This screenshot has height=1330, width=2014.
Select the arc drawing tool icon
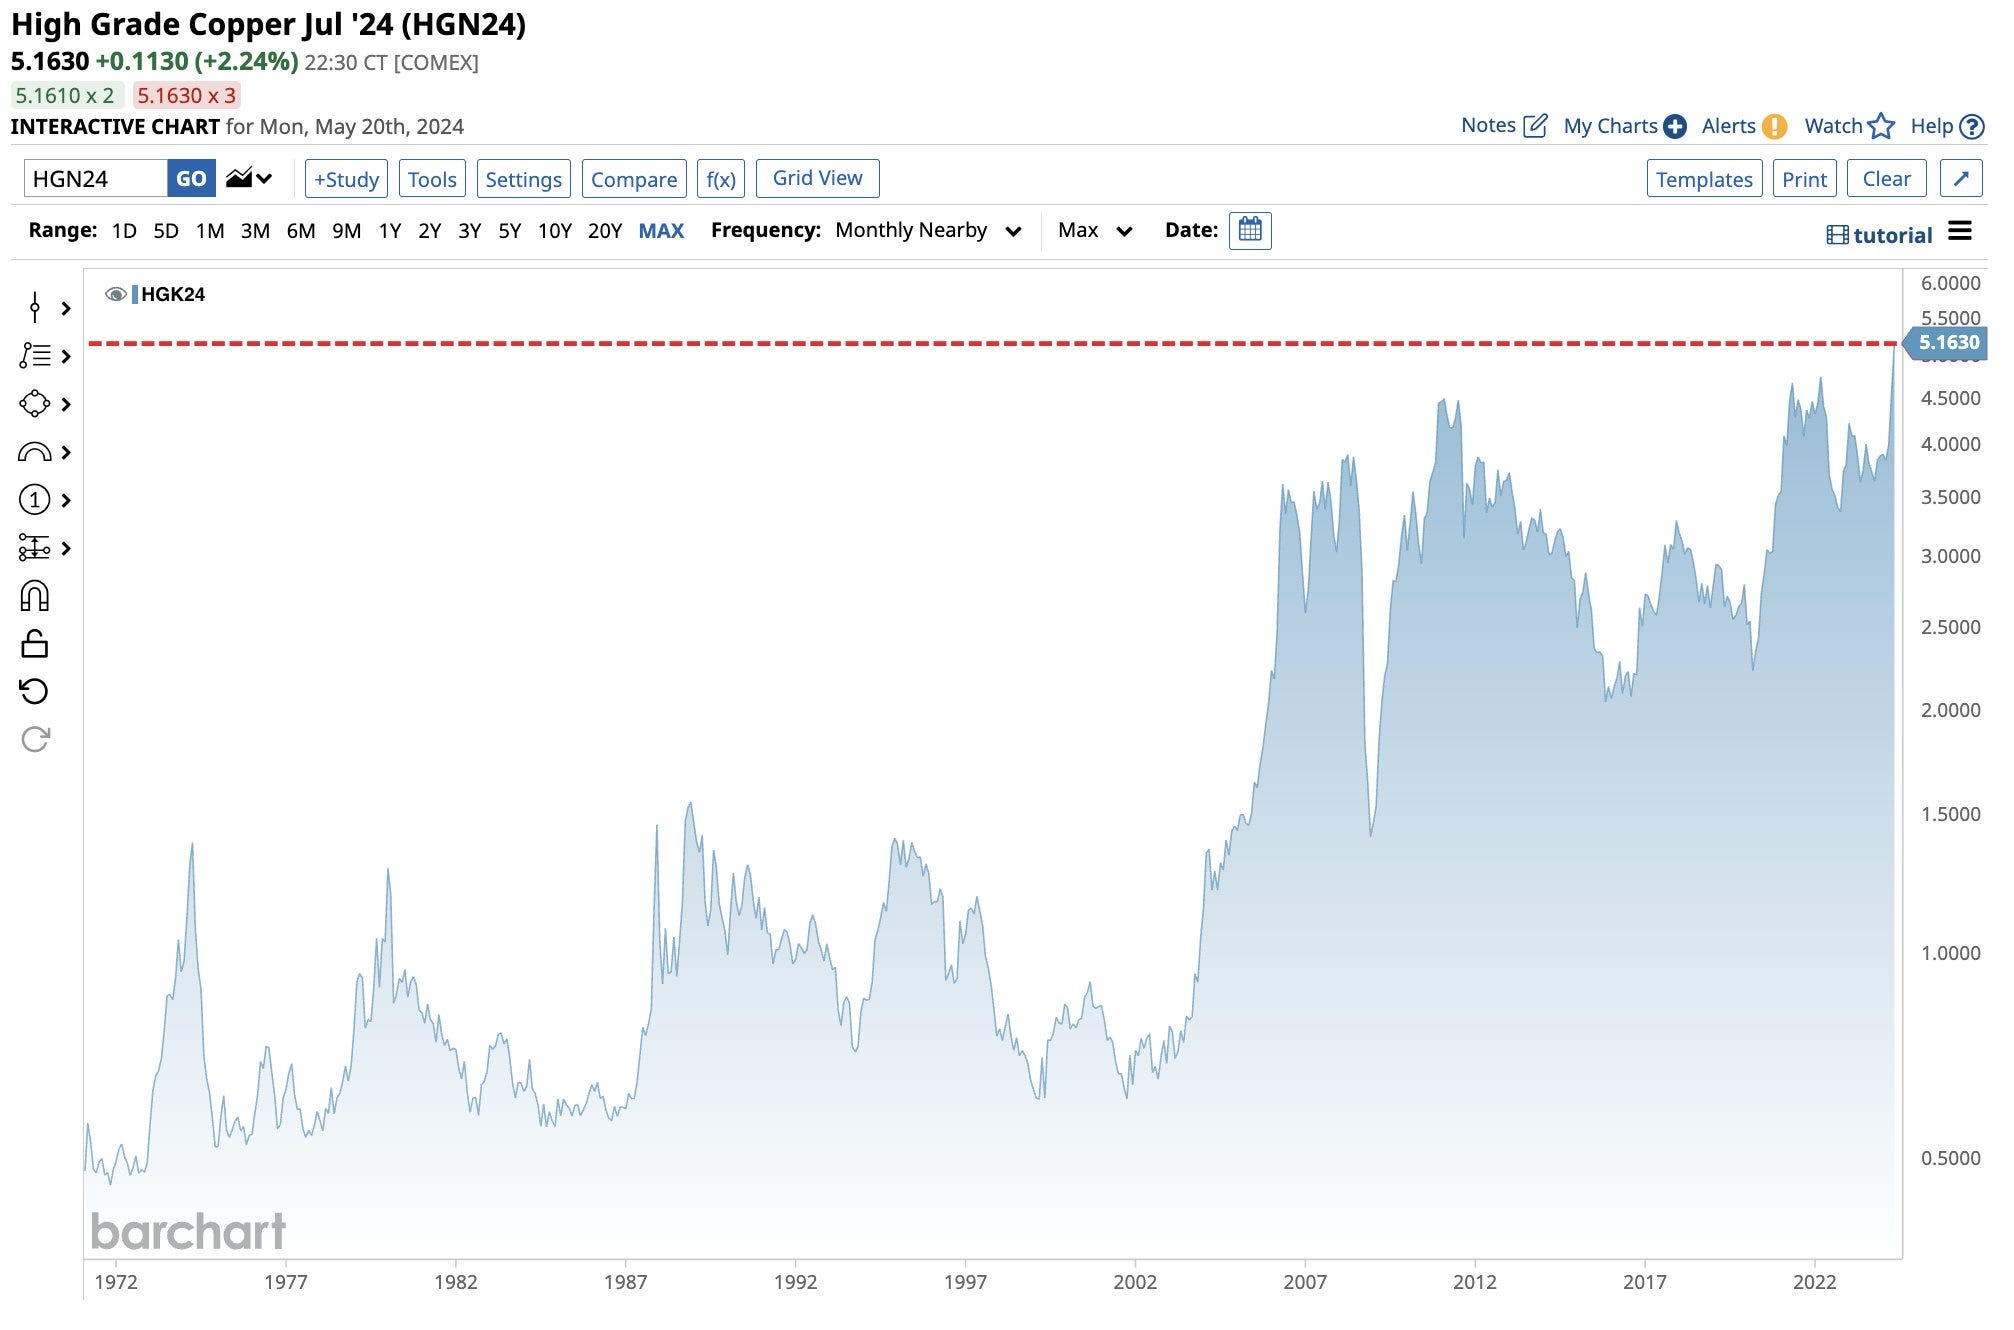tap(34, 453)
